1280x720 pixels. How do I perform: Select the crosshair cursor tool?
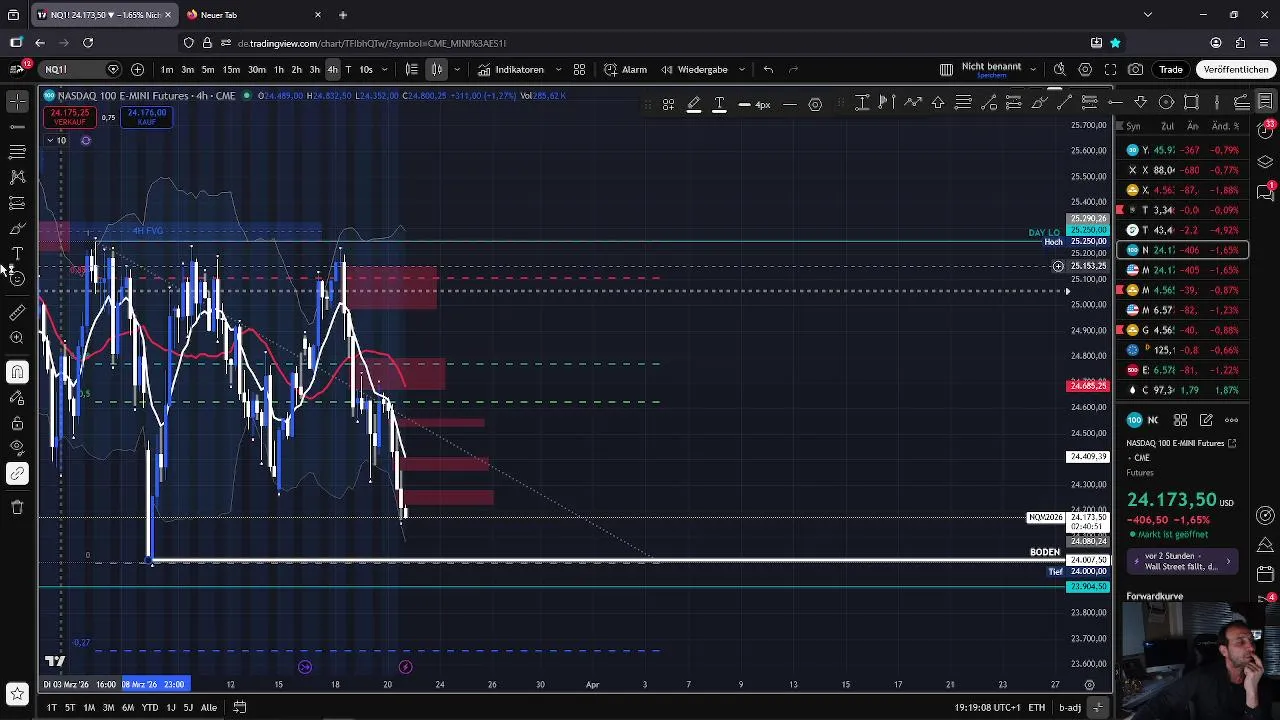coord(17,101)
